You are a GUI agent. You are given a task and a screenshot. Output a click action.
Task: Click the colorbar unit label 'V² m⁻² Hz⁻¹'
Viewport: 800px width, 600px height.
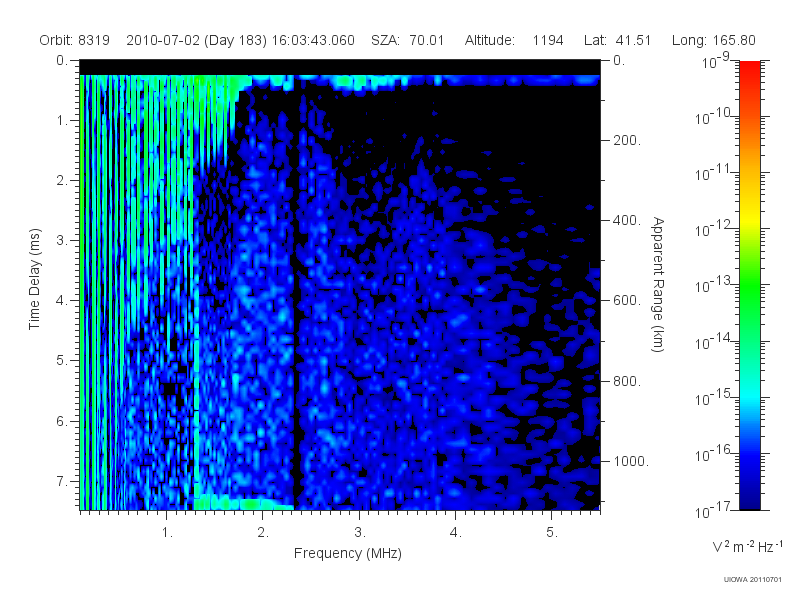click(x=747, y=546)
